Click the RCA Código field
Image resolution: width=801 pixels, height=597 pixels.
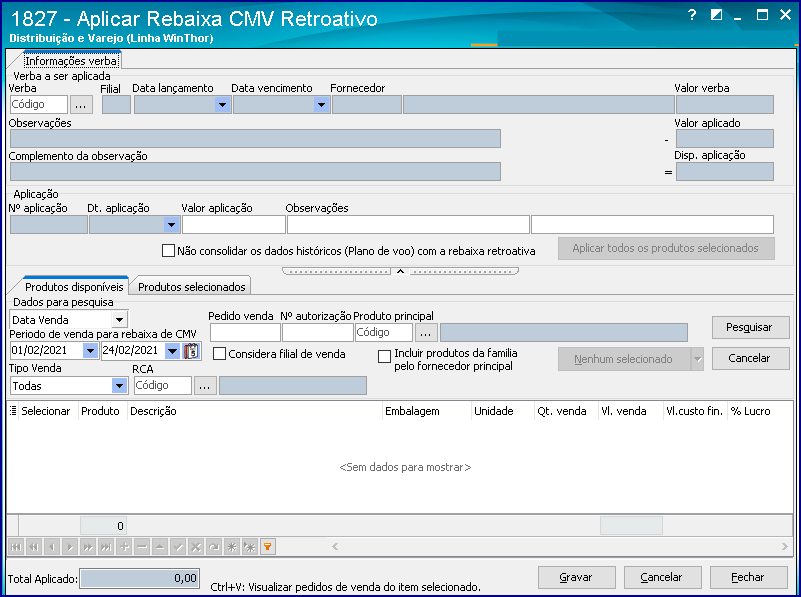point(163,386)
